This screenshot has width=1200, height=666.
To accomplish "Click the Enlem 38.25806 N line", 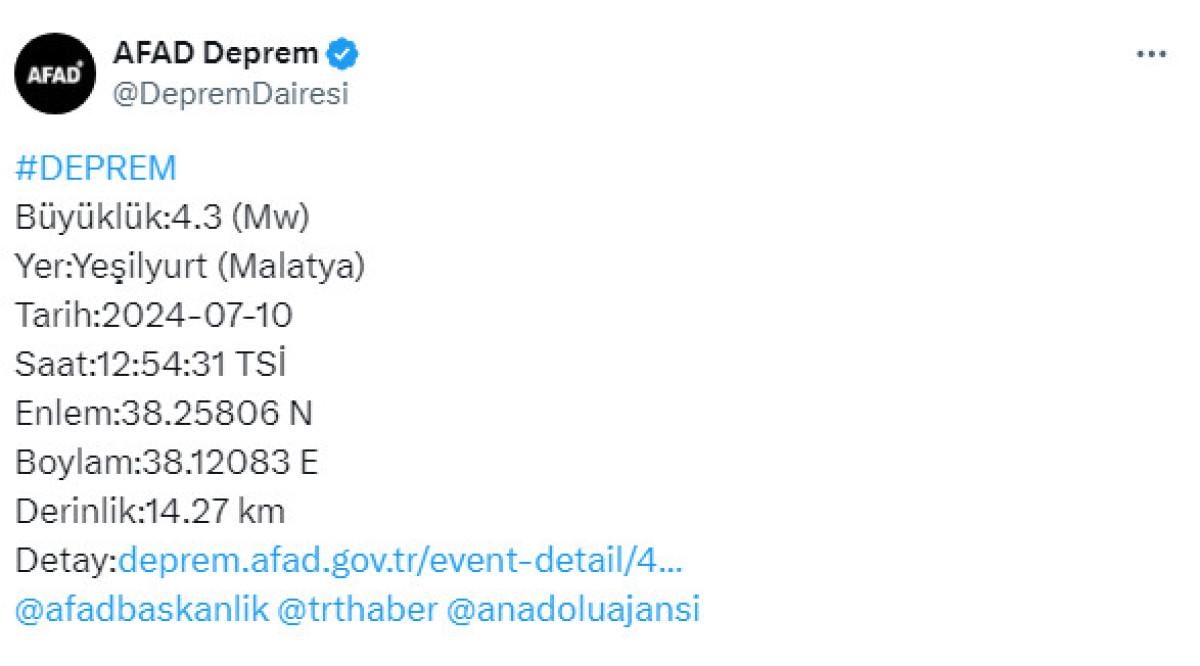I will pos(165,413).
